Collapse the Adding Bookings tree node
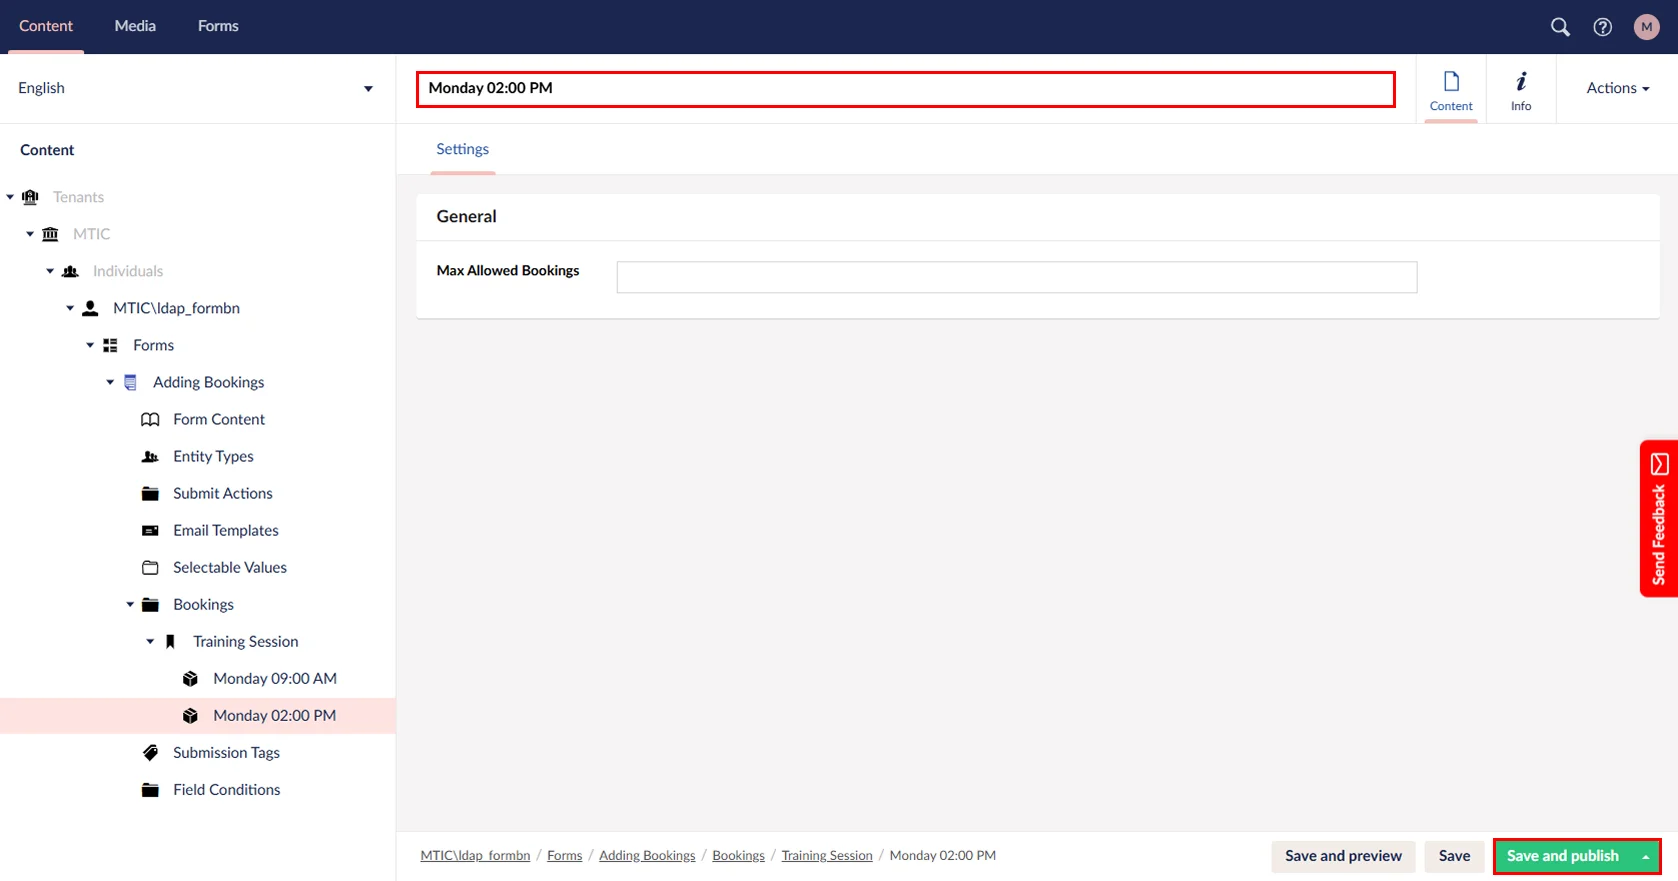 click(110, 382)
